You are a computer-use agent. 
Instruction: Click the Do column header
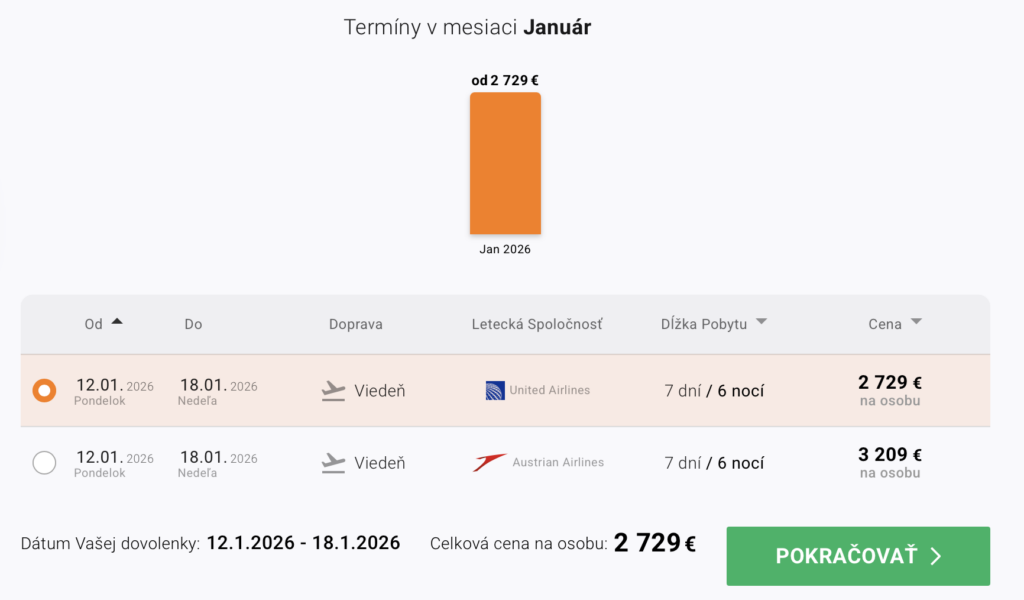point(193,324)
